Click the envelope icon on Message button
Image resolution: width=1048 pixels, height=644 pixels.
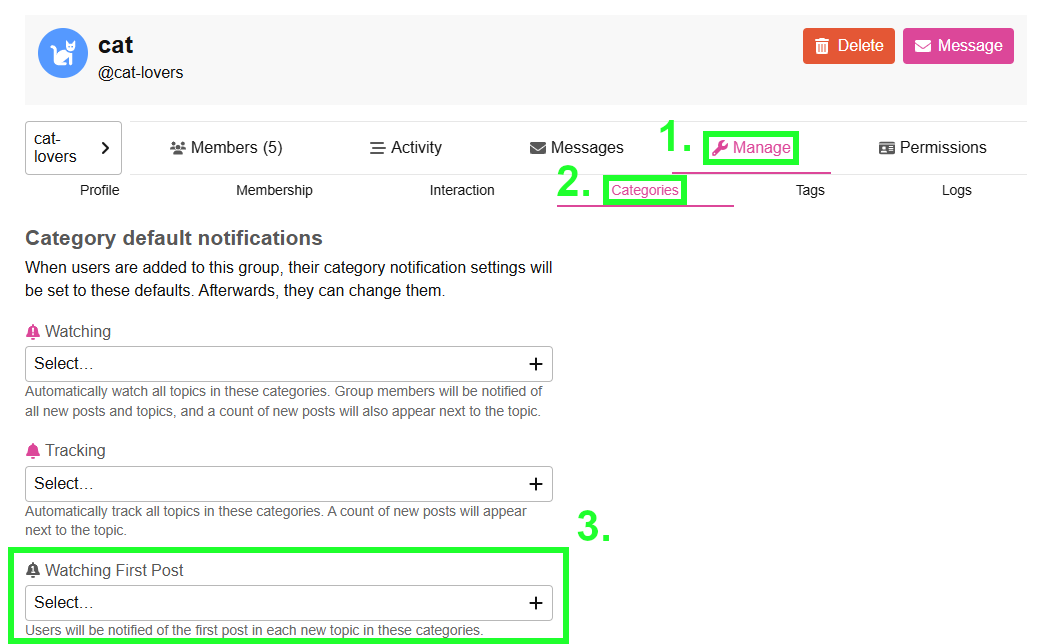point(923,46)
